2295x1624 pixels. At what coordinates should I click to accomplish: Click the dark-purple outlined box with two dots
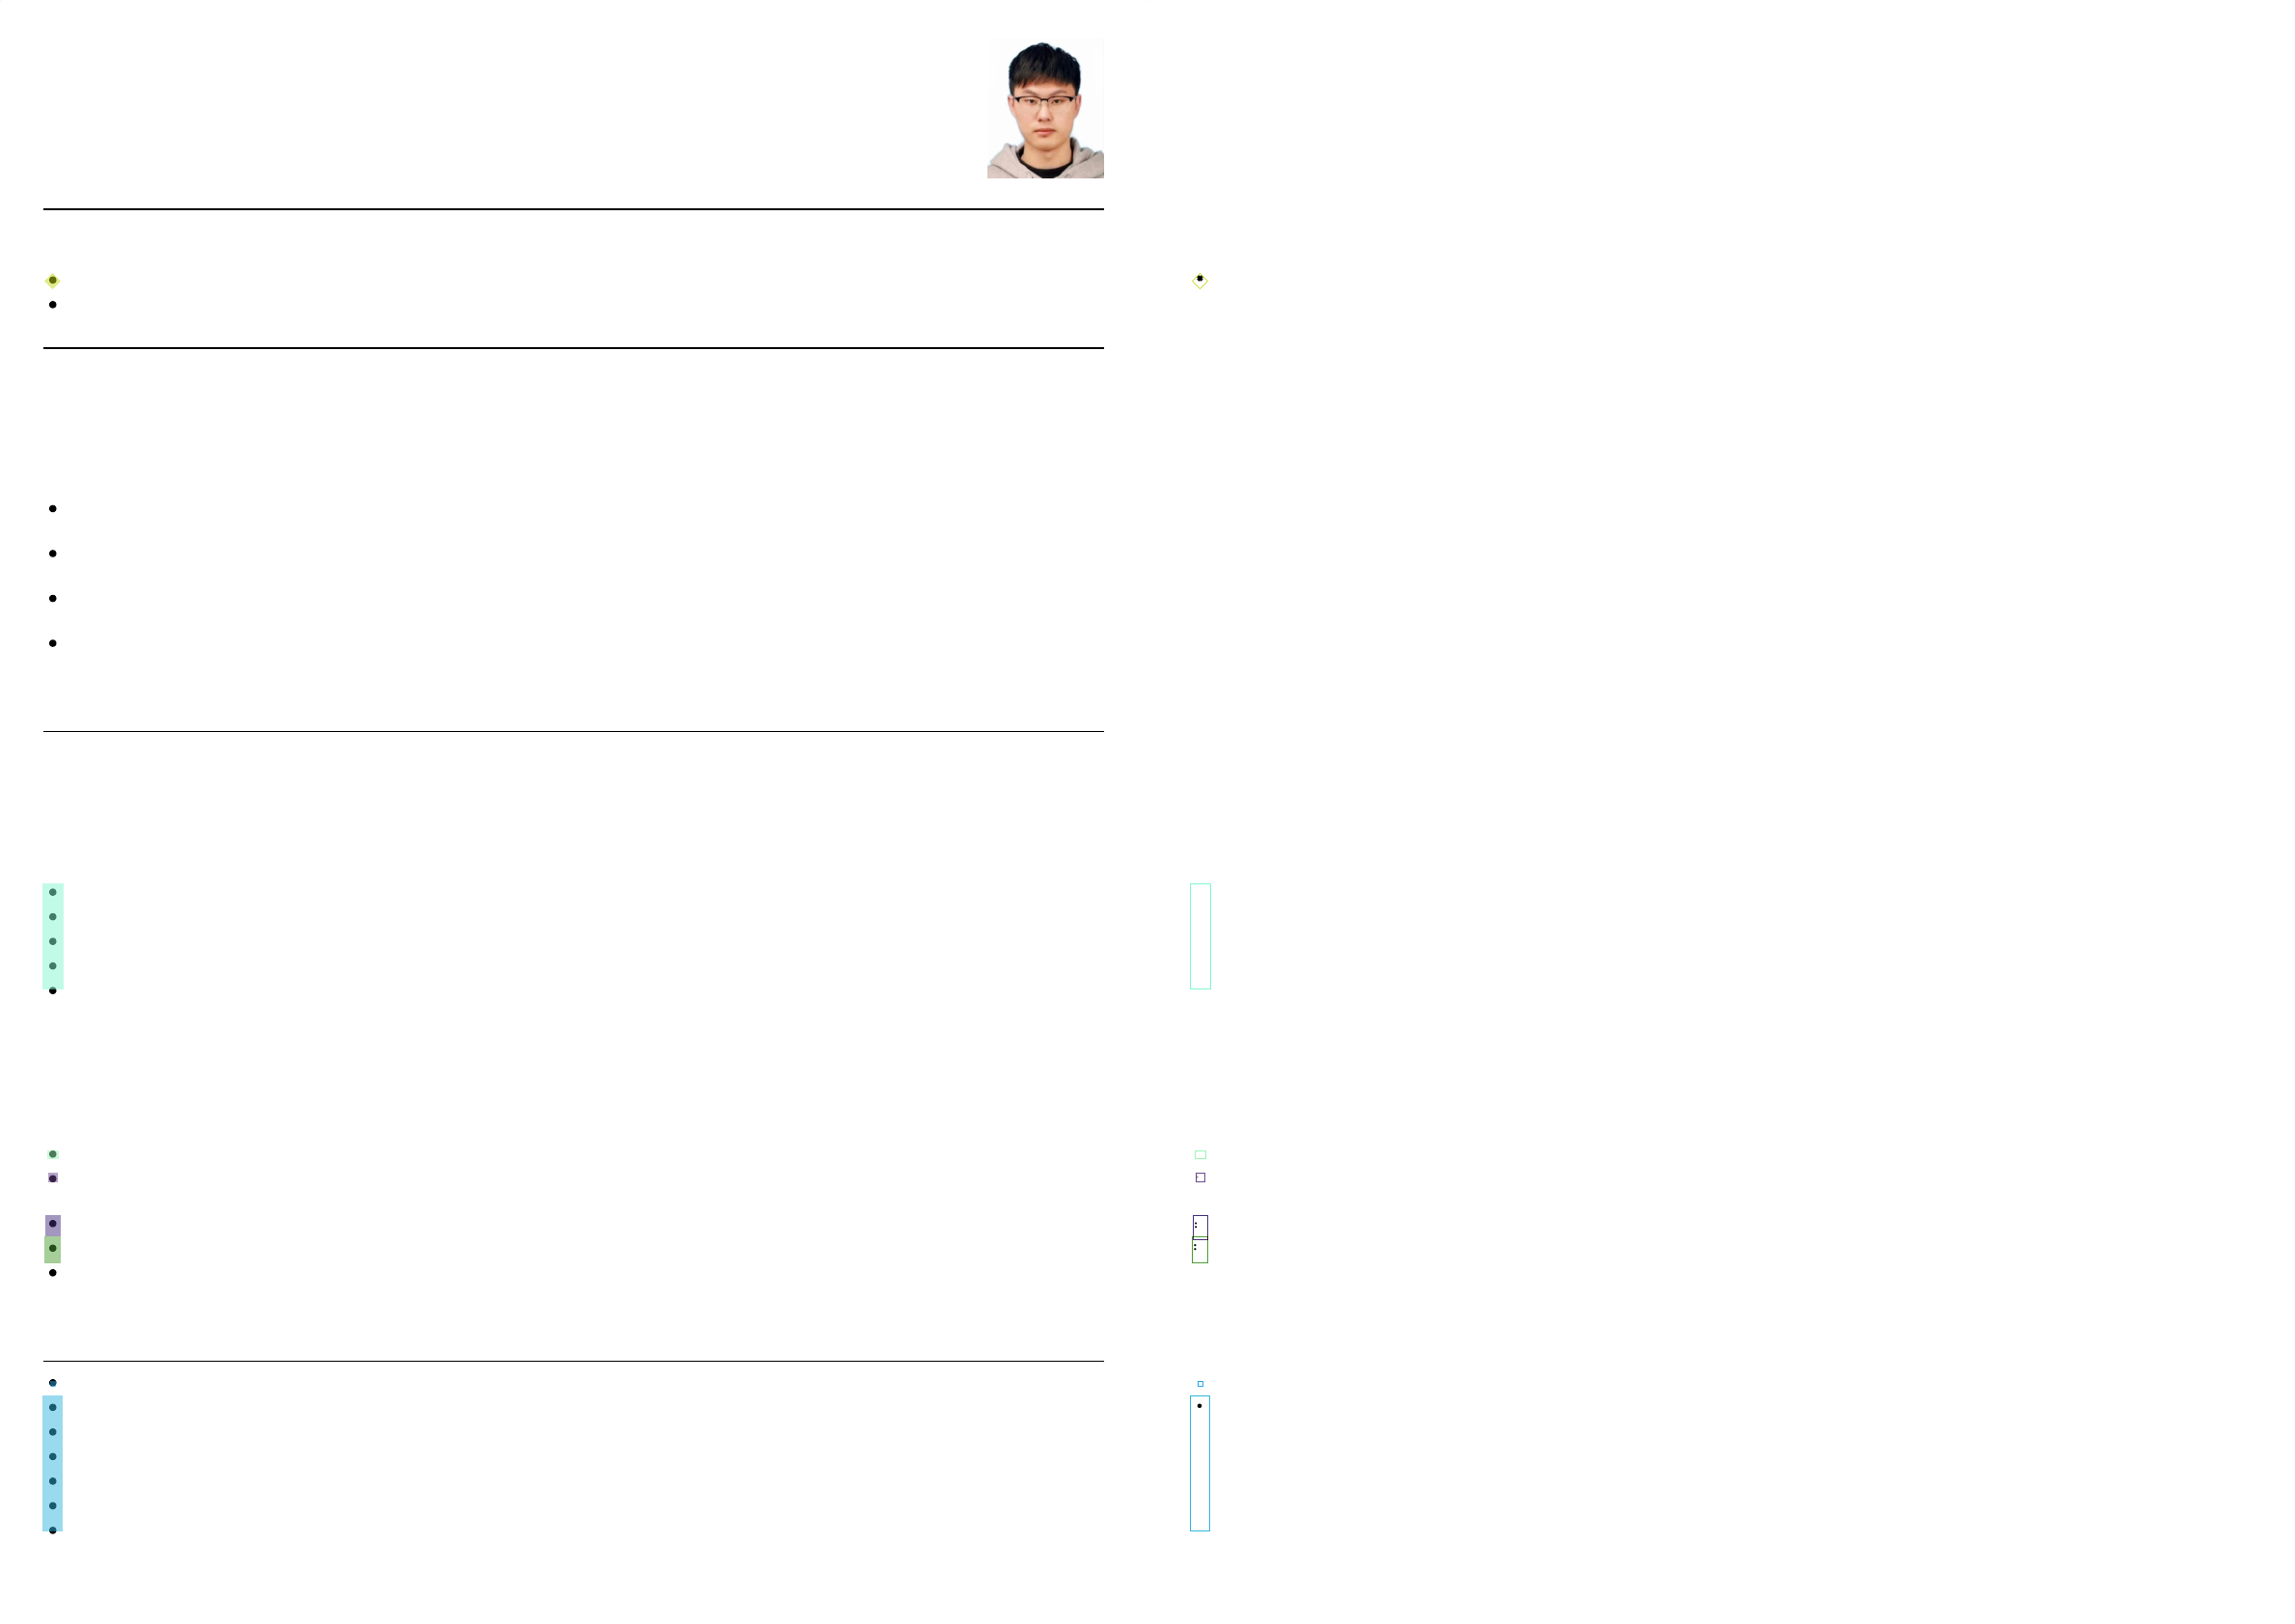[x=1200, y=1227]
